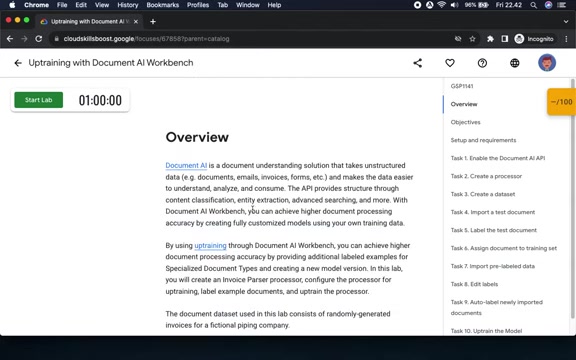Open Control Center in menu bar
Screen dimensions: 576x360
tap(561, 5)
